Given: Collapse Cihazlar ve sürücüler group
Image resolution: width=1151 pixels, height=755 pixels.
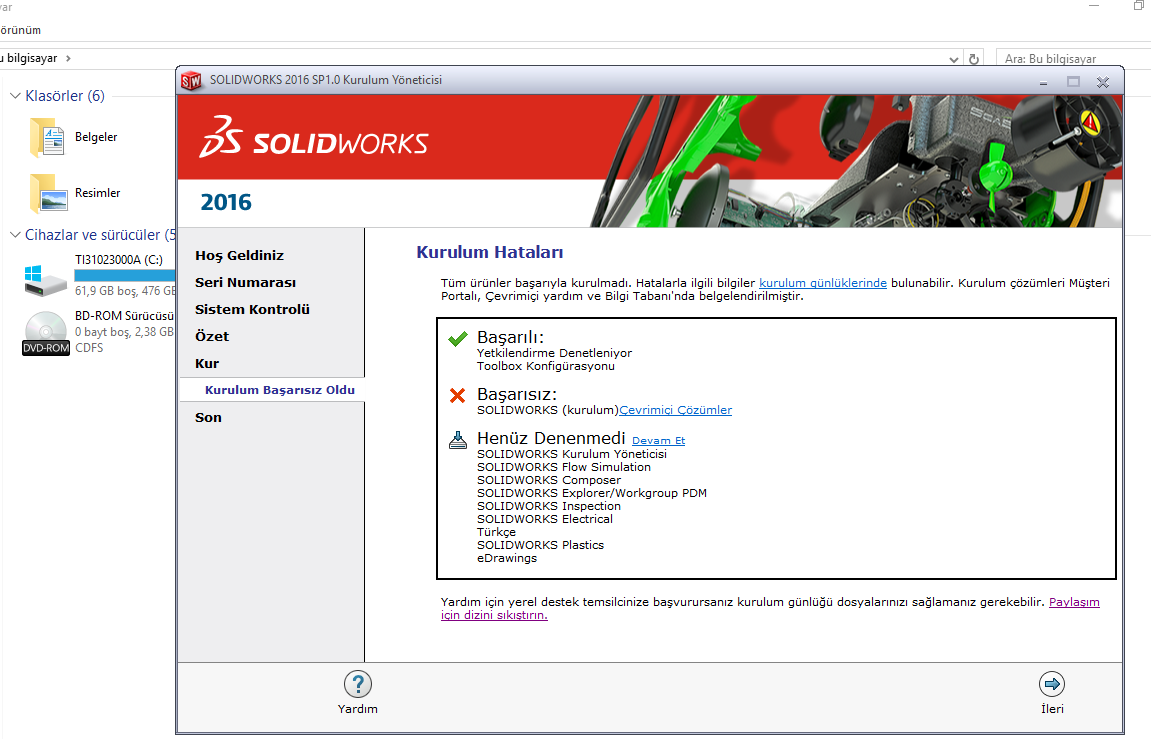Looking at the screenshot, I should click(15, 235).
